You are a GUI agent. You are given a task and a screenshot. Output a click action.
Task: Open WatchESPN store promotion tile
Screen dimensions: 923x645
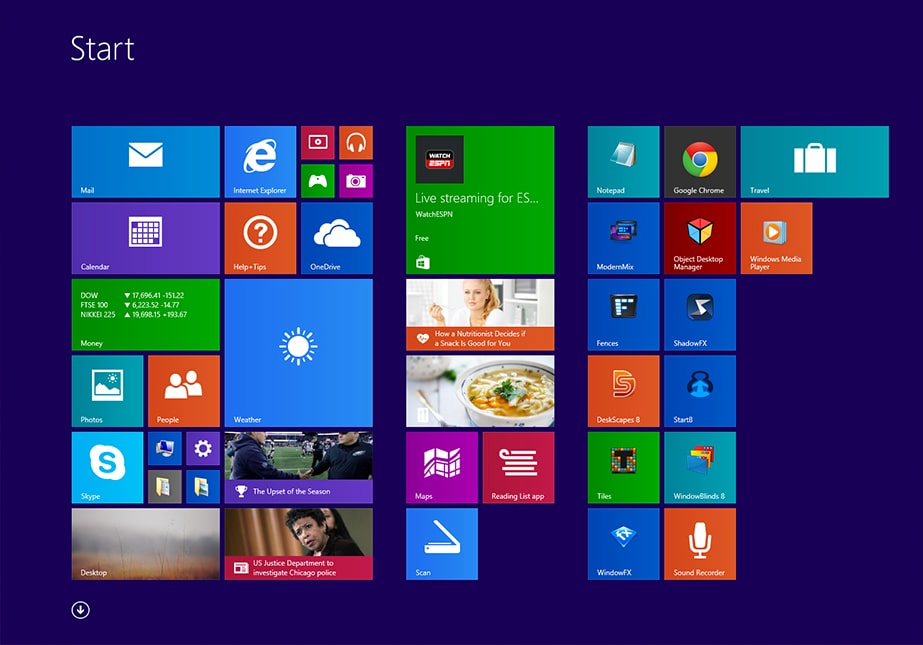[x=480, y=200]
